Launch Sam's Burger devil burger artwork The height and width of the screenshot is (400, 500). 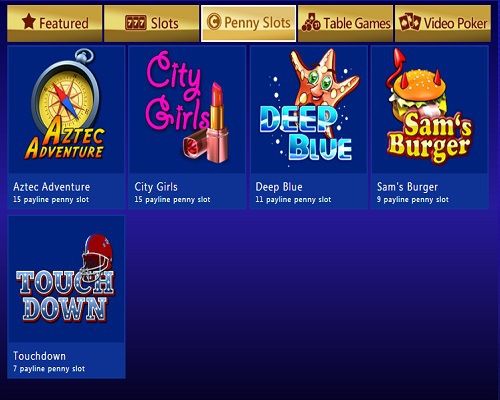(430, 109)
